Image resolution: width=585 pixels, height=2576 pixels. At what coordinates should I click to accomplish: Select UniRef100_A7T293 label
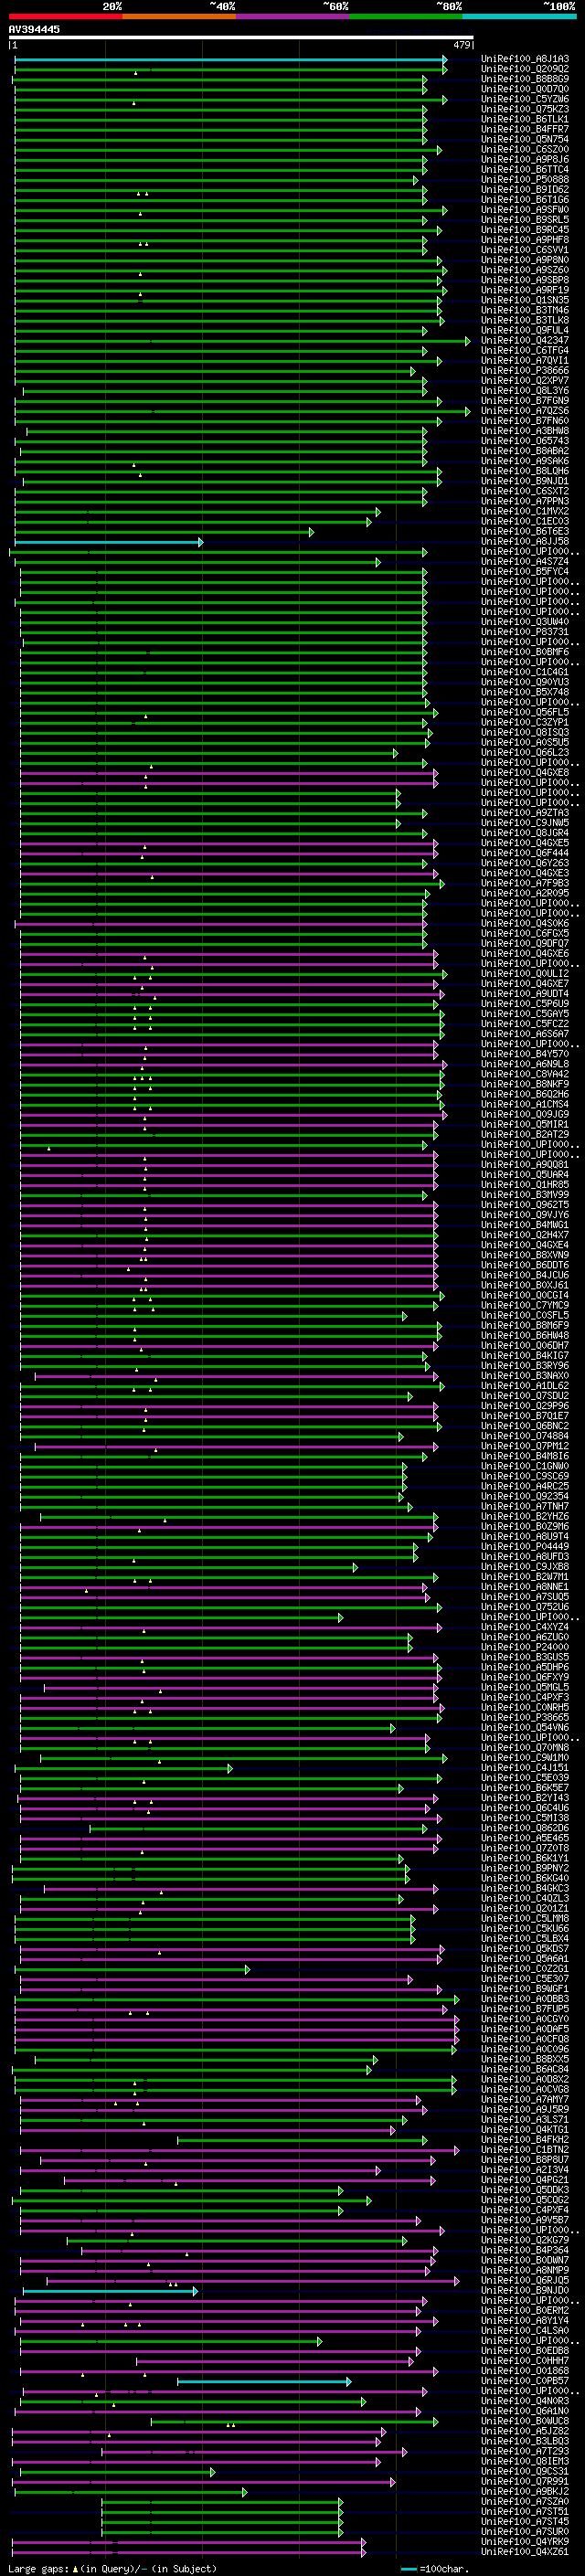[525, 2451]
